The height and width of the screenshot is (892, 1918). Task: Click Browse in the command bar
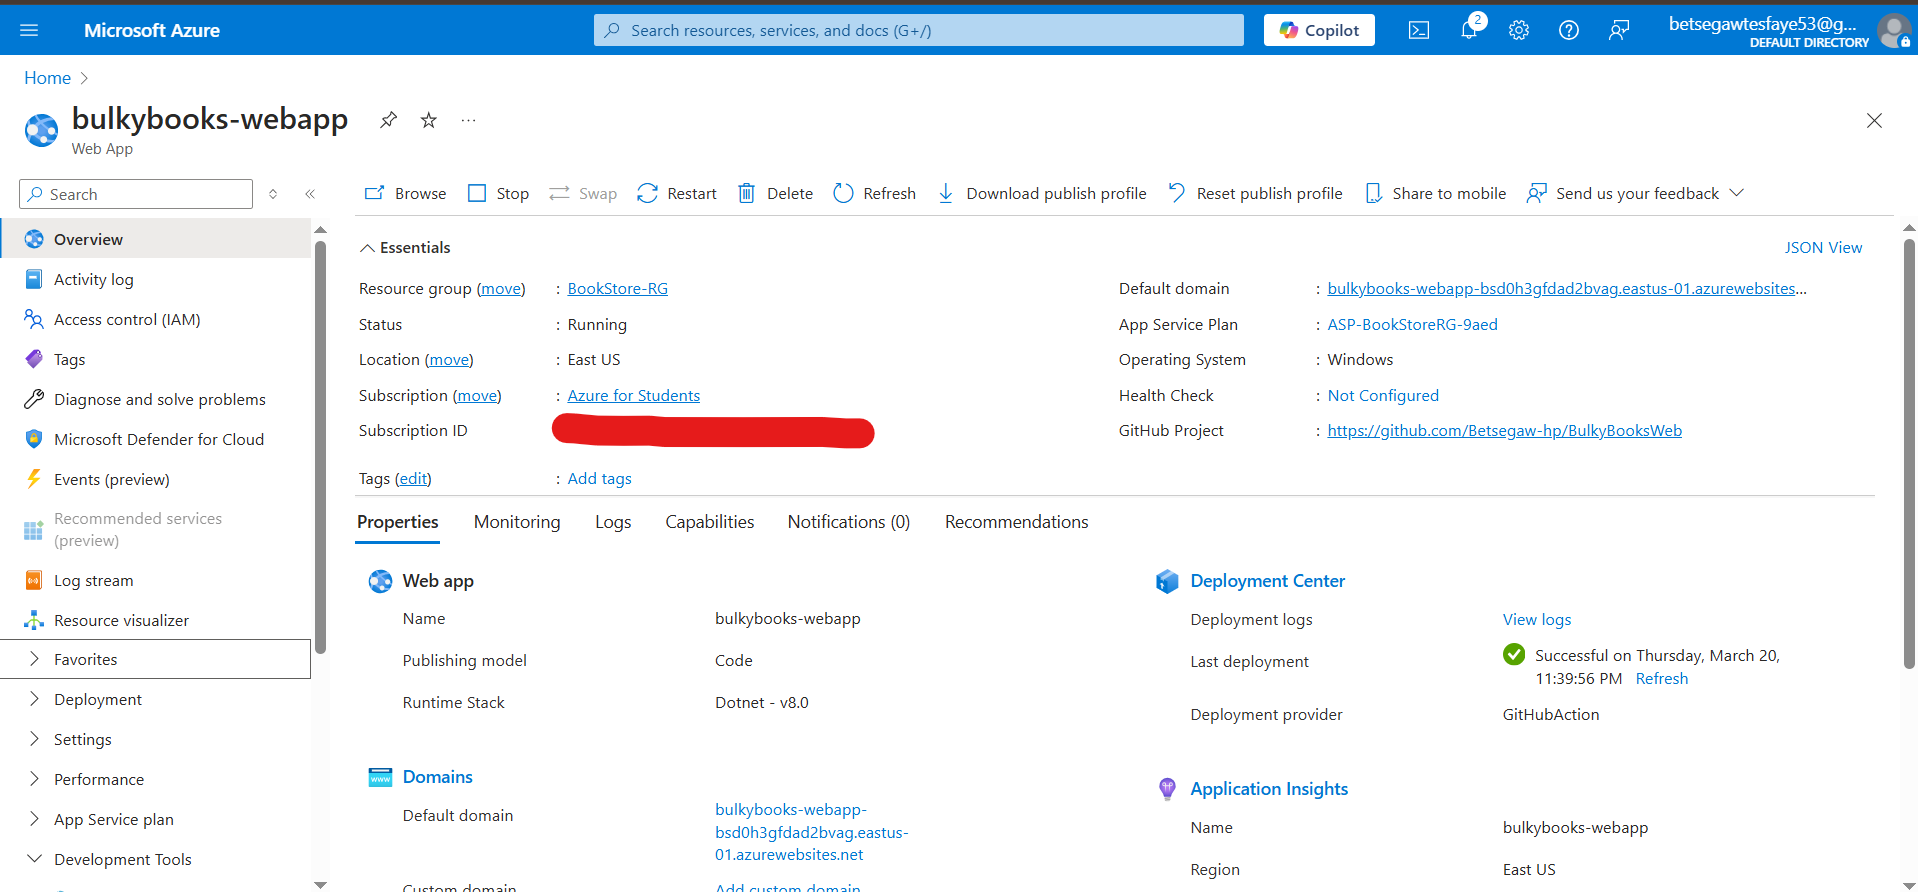tap(406, 193)
